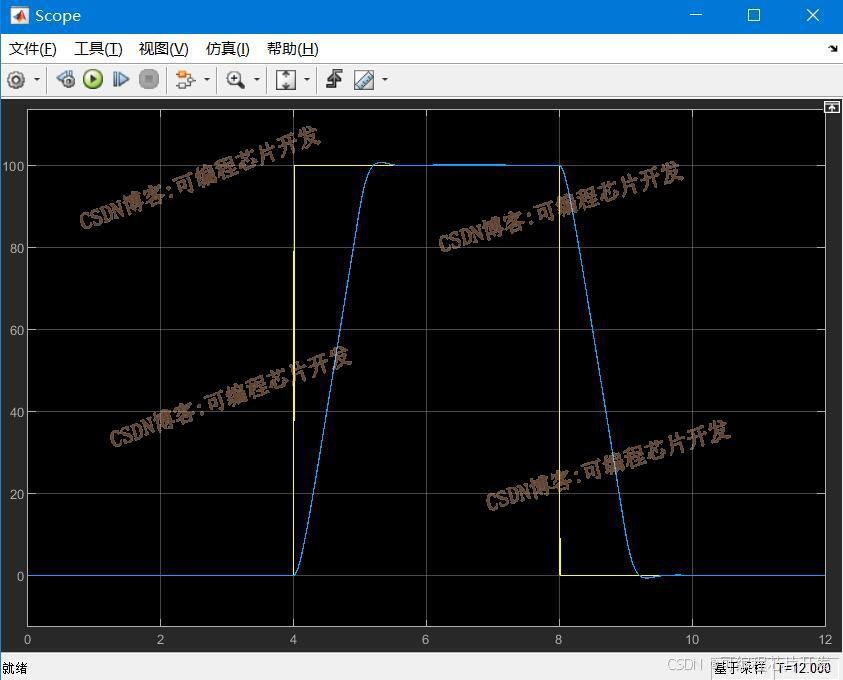Expand the highlight block dropdown arrow
The width and height of the screenshot is (843, 680).
tap(207, 80)
